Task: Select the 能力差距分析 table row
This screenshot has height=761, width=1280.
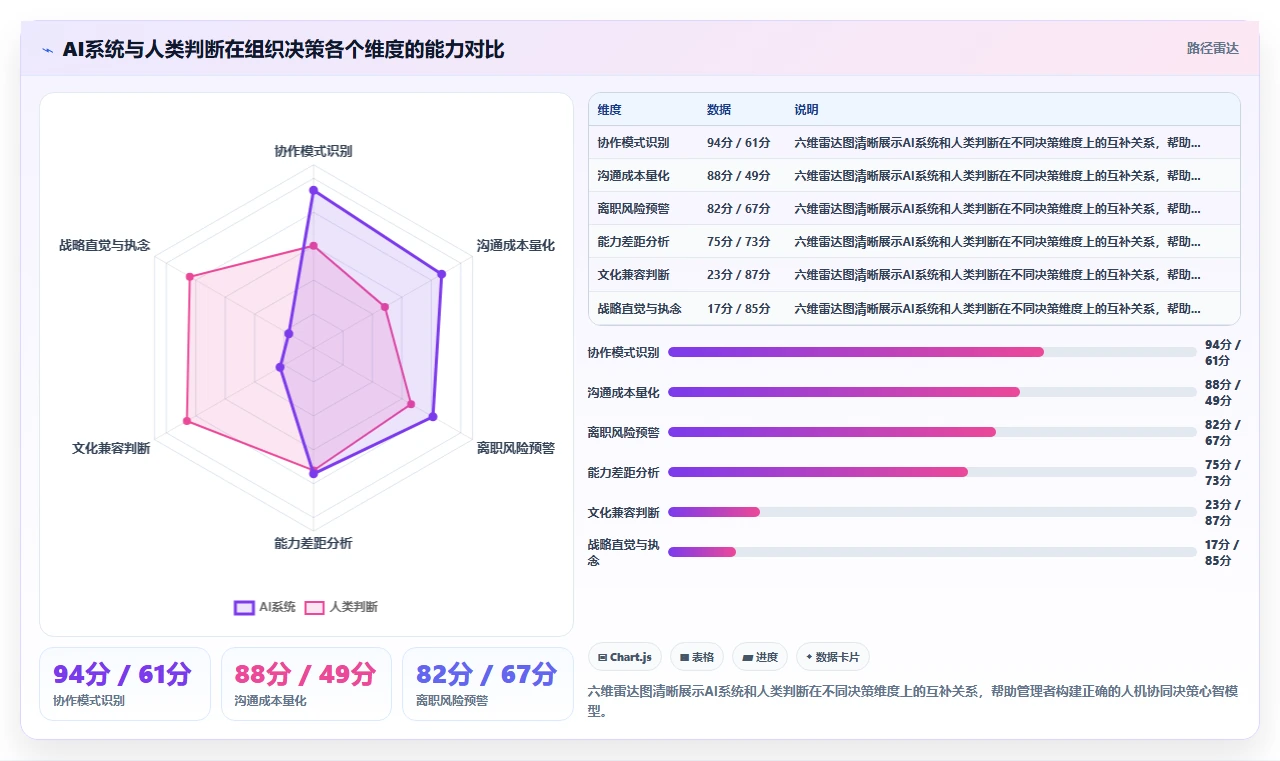Action: click(914, 241)
